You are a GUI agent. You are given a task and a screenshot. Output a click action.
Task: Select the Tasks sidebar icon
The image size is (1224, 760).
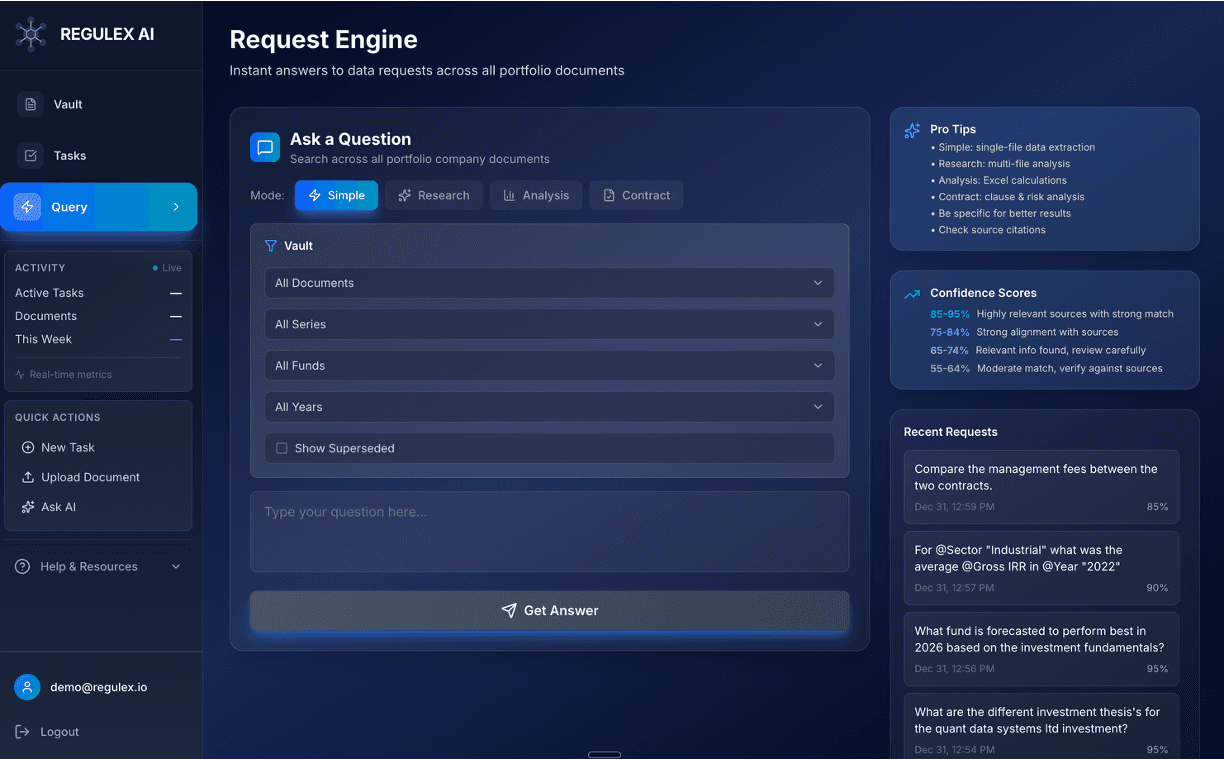point(30,155)
